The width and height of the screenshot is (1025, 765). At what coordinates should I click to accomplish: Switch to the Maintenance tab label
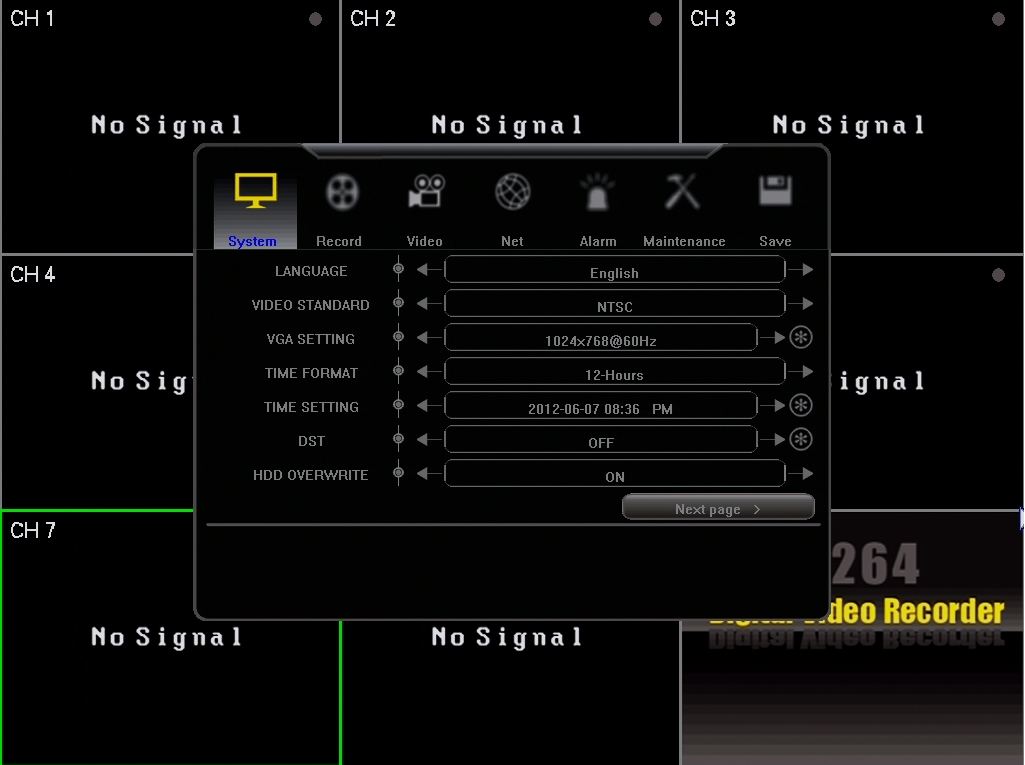684,241
